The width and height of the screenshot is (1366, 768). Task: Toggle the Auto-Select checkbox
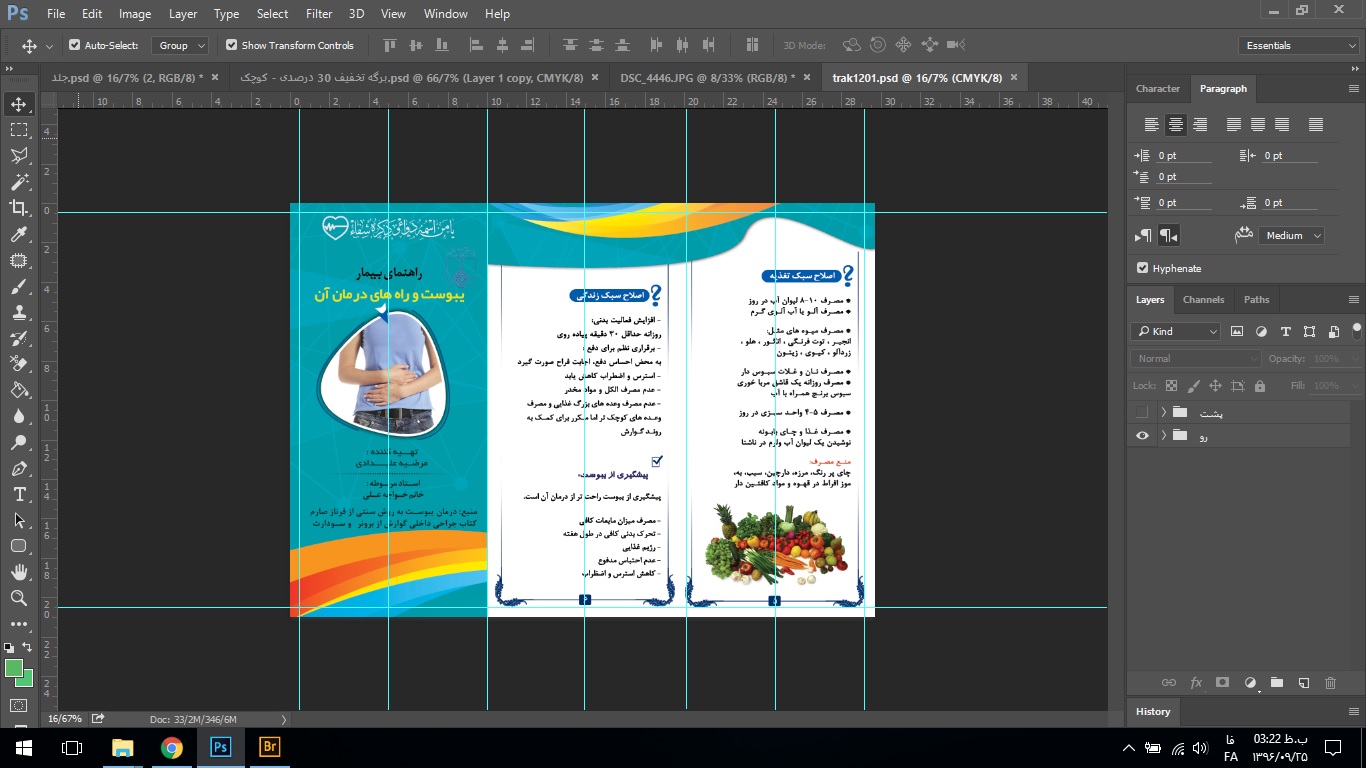[x=75, y=45]
